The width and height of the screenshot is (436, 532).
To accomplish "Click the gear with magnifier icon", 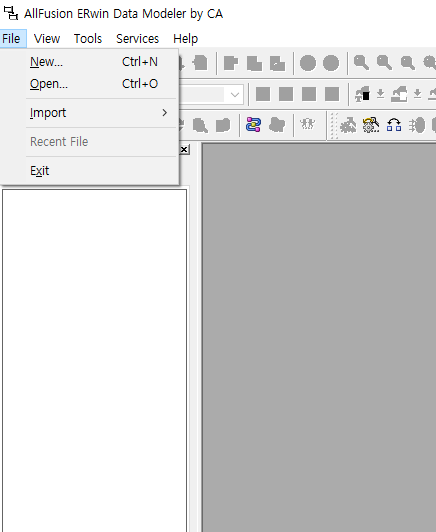I will pyautogui.click(x=371, y=125).
